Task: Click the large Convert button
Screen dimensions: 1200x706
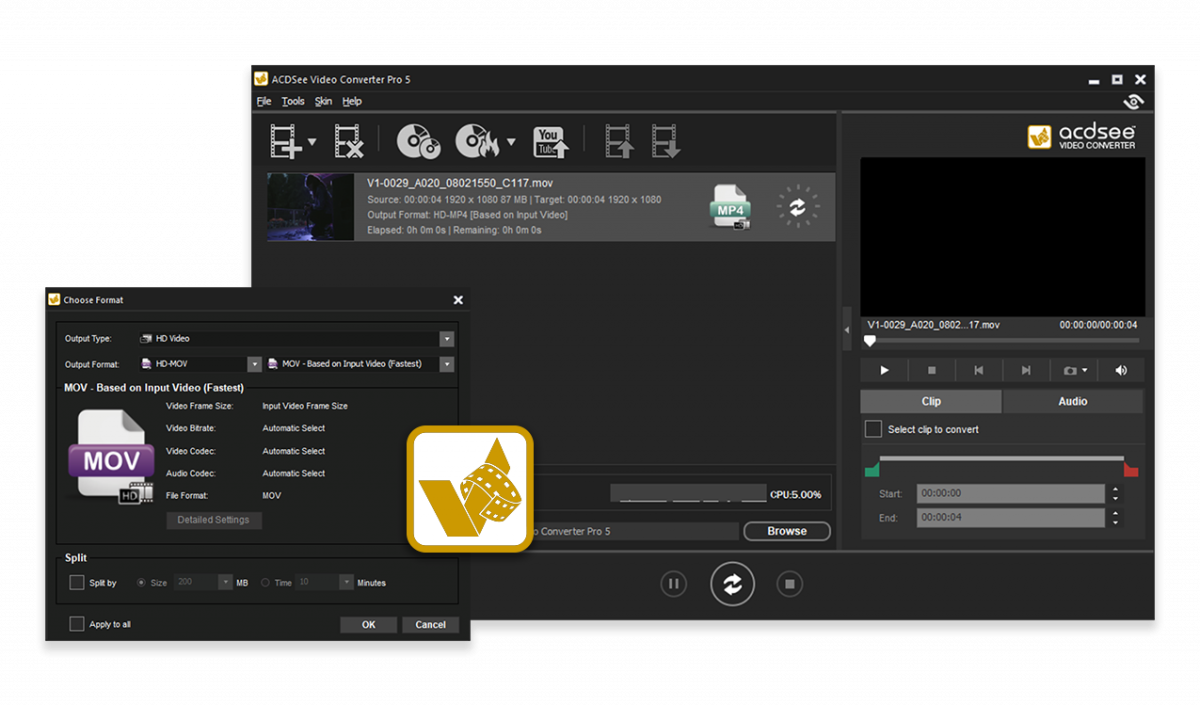Action: tap(732, 585)
